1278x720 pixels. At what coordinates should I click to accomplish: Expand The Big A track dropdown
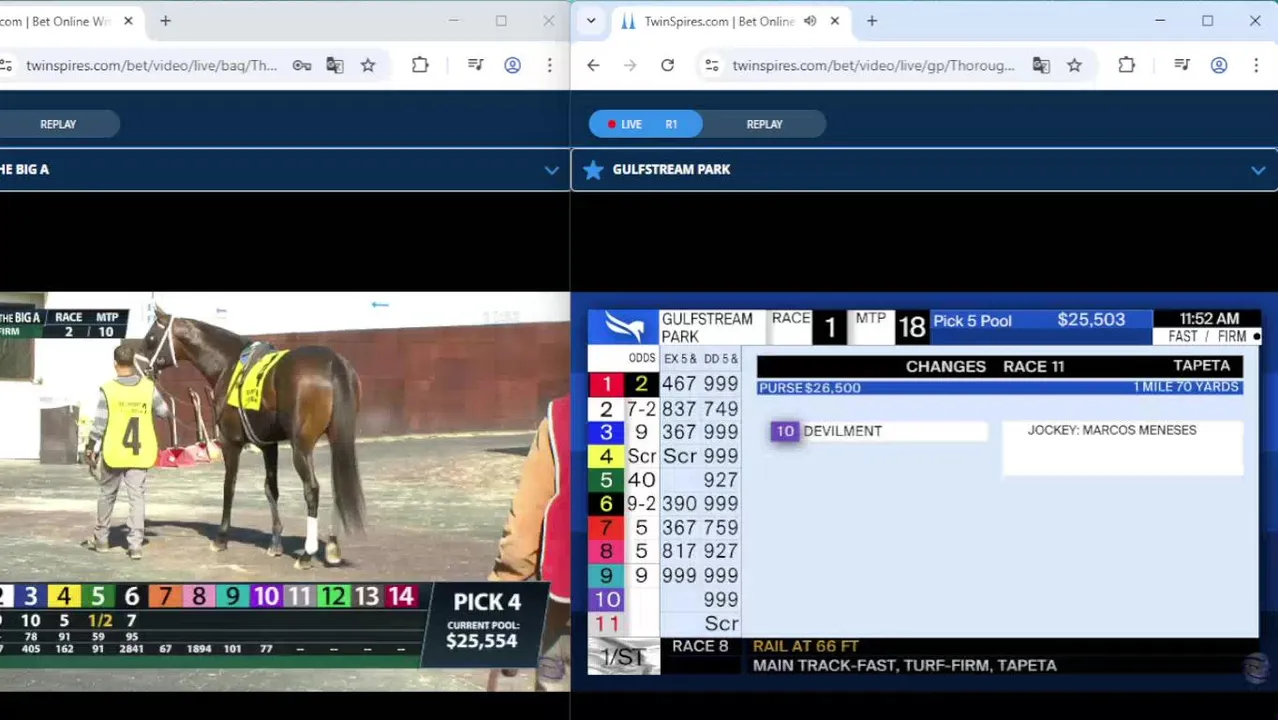click(551, 170)
